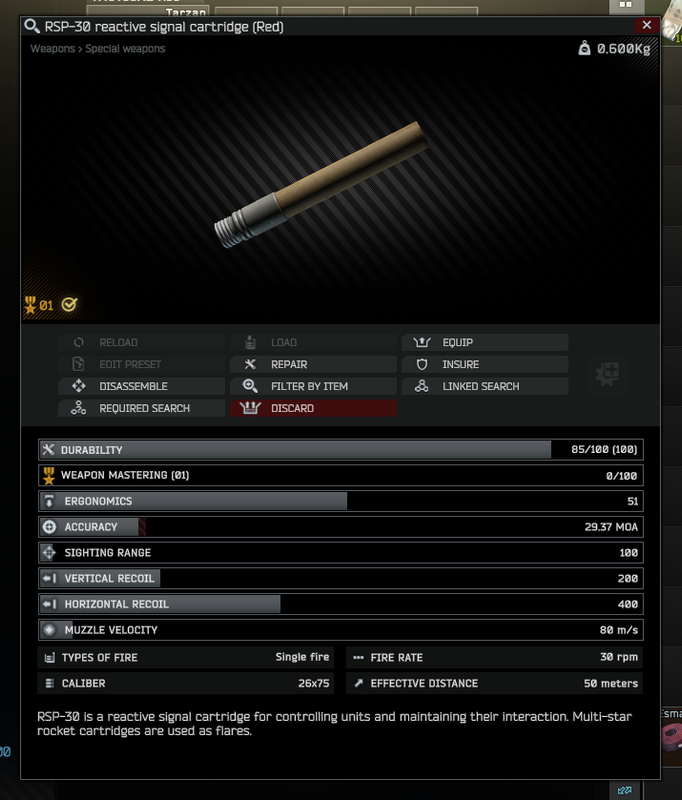The image size is (682, 800).
Task: Choose Disassemble option
Action: [x=141, y=386]
